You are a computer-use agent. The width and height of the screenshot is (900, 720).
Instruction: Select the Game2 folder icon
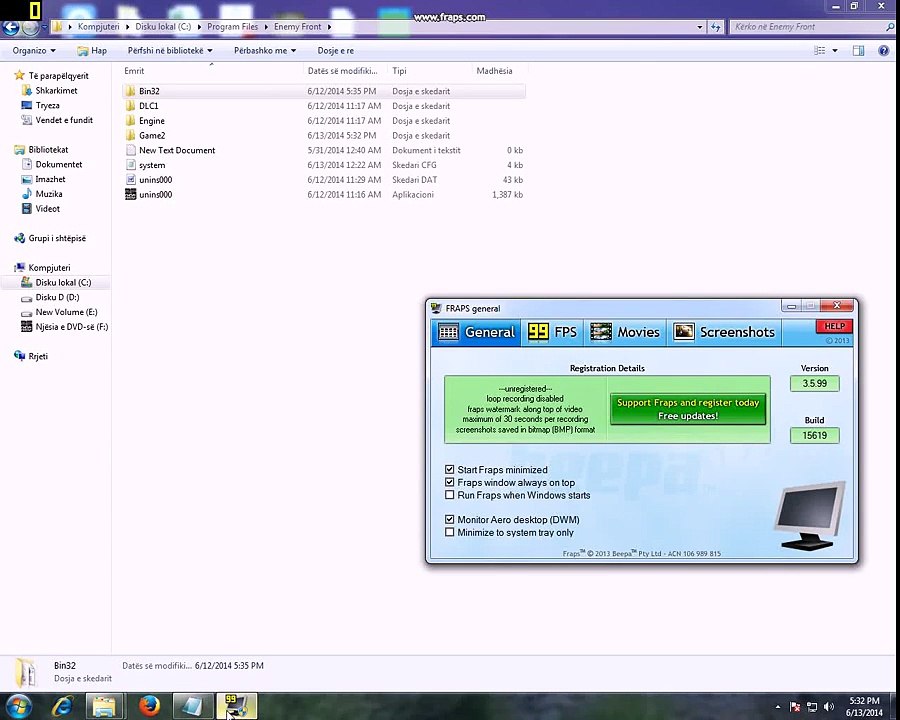[x=130, y=136]
